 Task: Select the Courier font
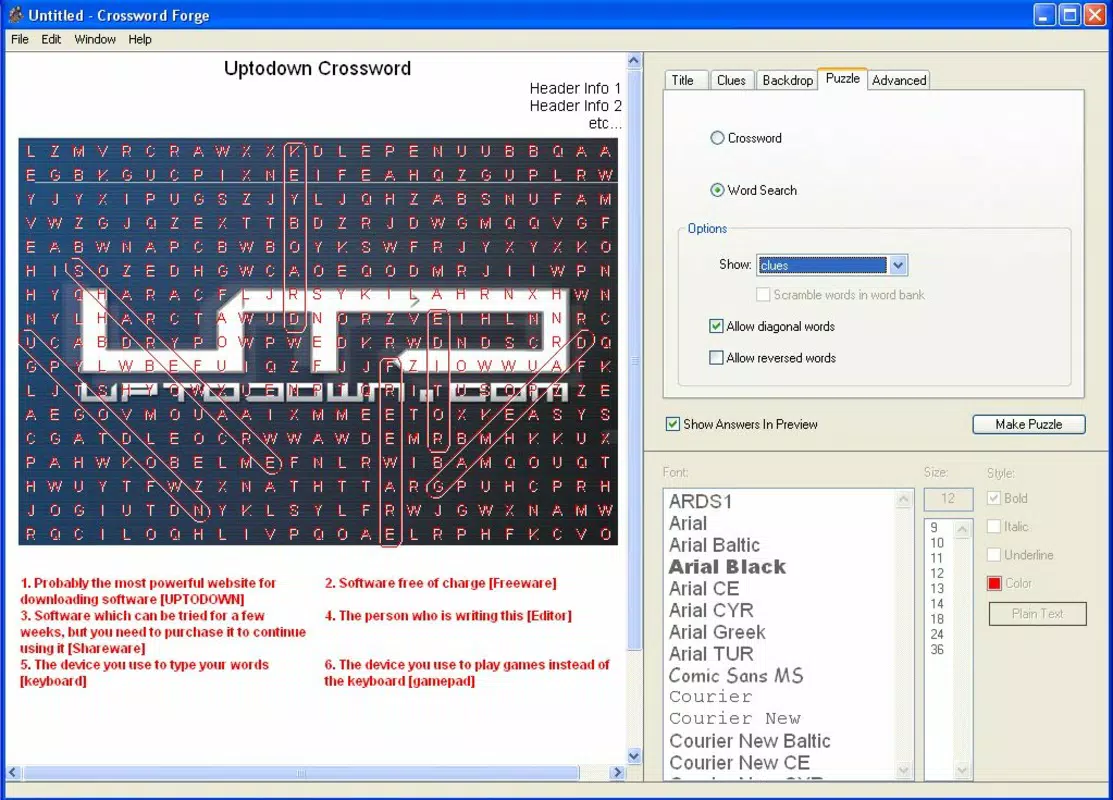pyautogui.click(x=711, y=697)
